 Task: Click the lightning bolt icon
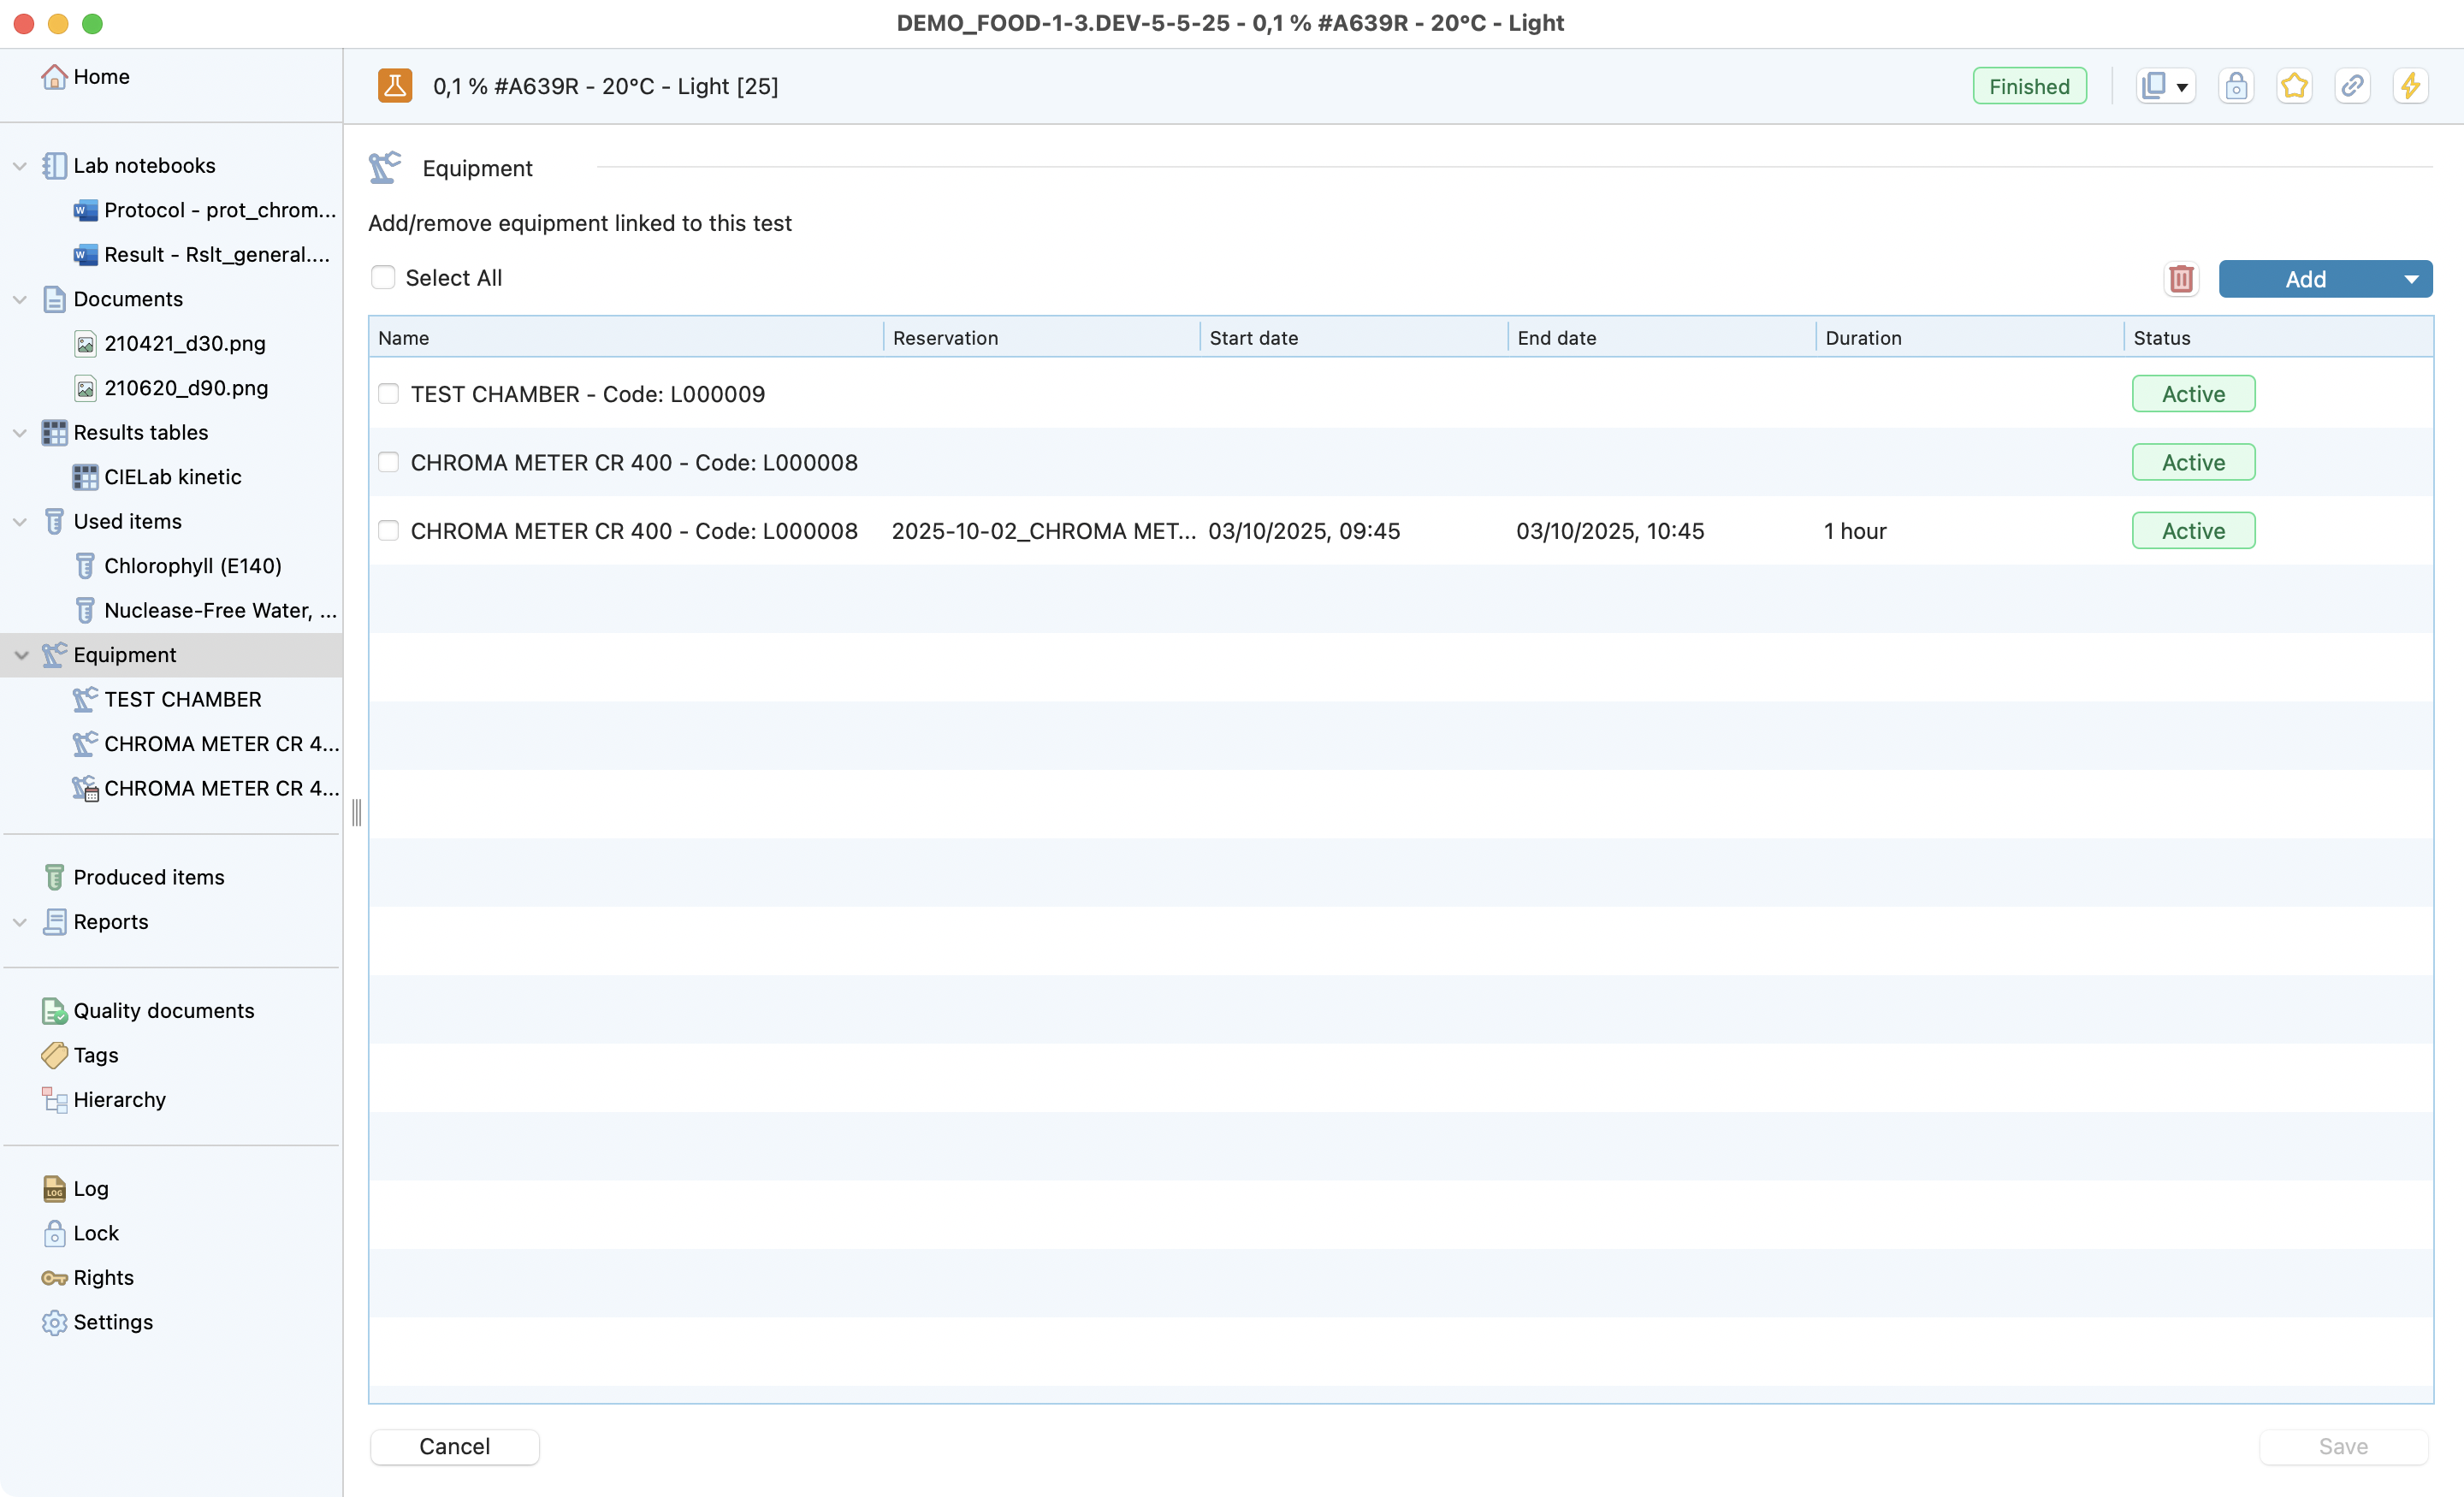point(2410,86)
